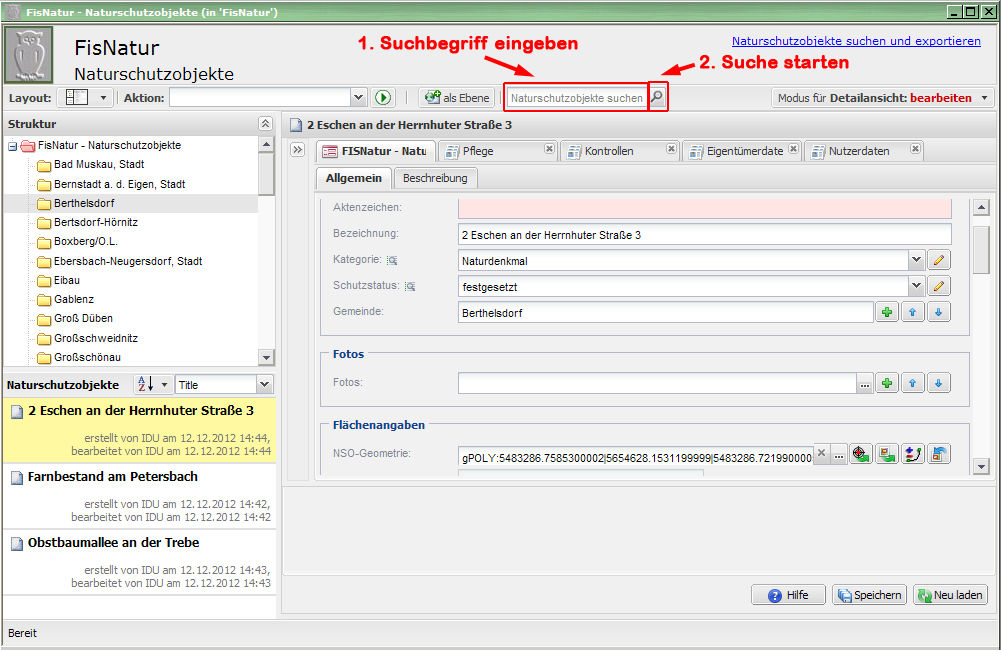
Task: Open the Kontrollen tab
Action: click(610, 151)
